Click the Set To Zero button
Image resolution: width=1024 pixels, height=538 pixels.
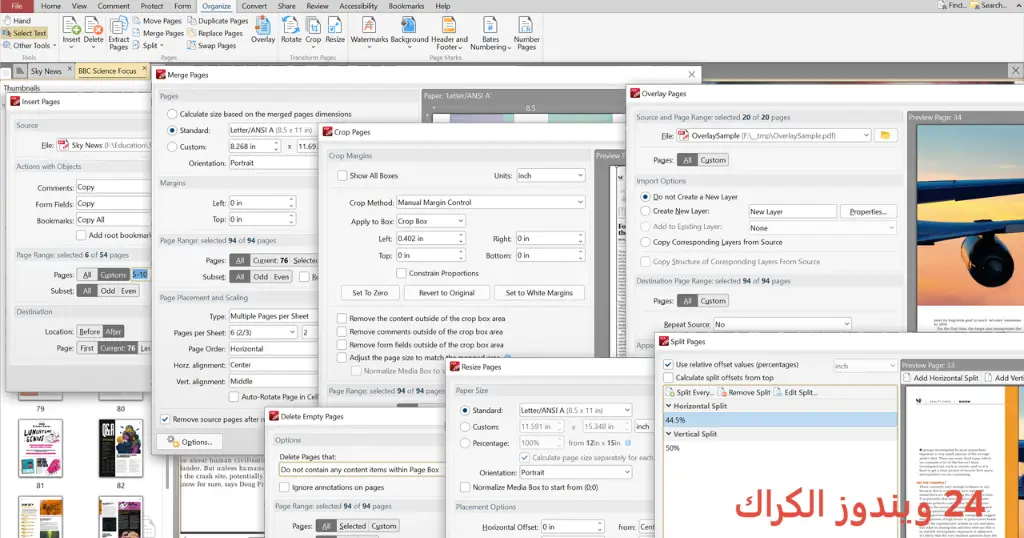[x=370, y=293]
